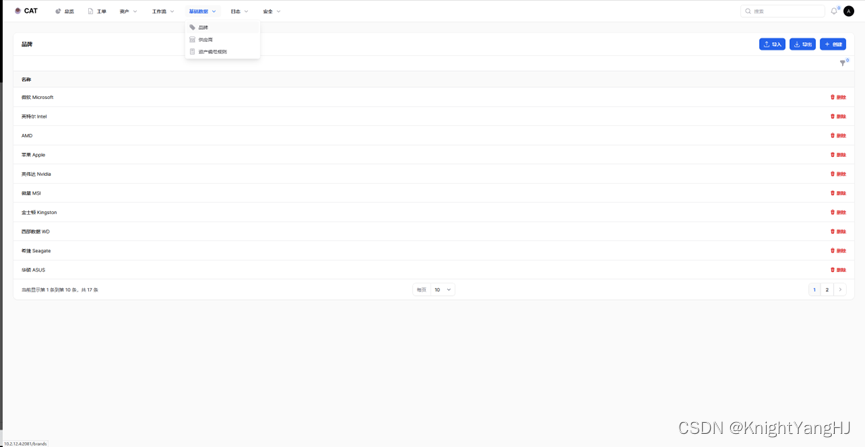The height and width of the screenshot is (447, 865).
Task: Select the 金士顿 Kingston name cell
Action: pyautogui.click(x=39, y=212)
